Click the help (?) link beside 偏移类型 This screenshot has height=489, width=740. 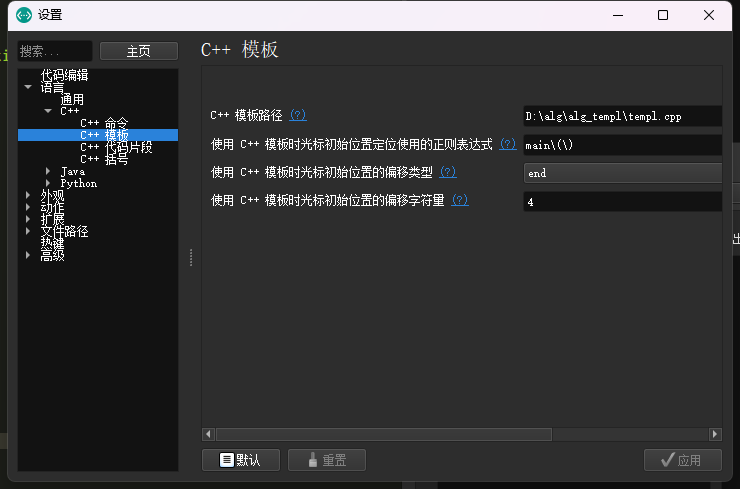(447, 172)
